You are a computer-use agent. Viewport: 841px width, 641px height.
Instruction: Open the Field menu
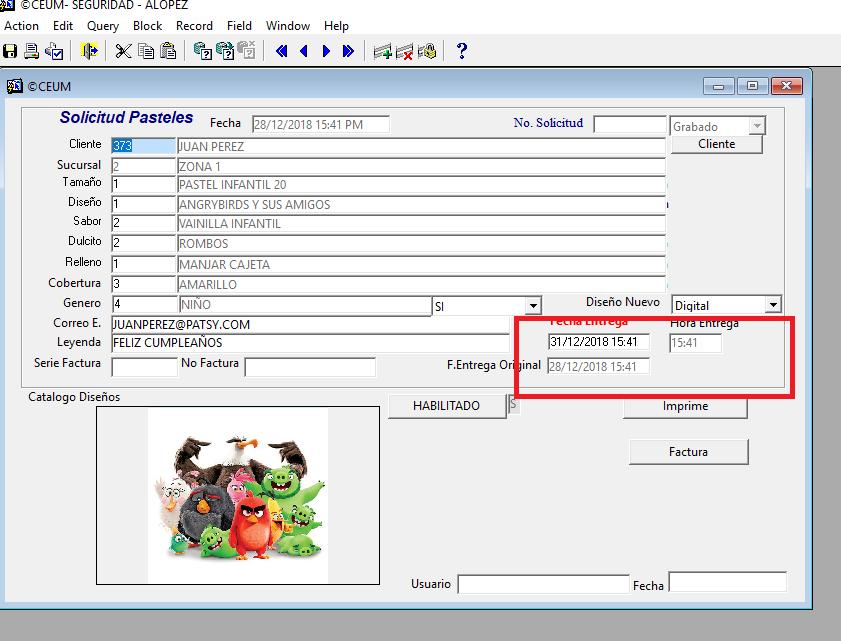239,26
